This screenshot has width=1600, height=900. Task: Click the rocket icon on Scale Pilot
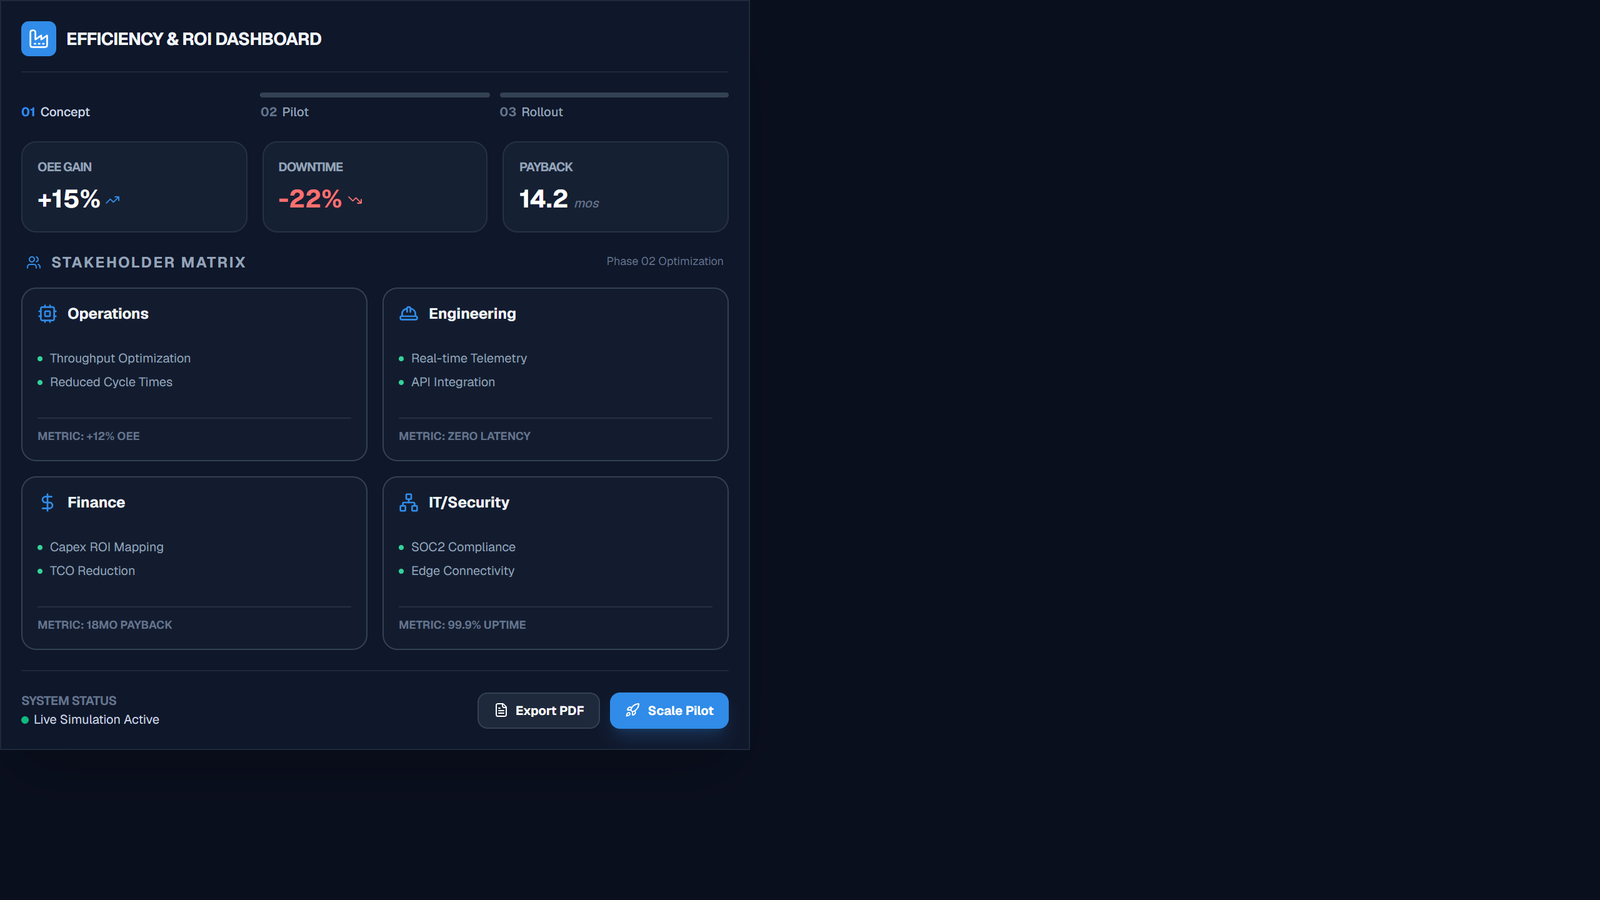tap(632, 710)
